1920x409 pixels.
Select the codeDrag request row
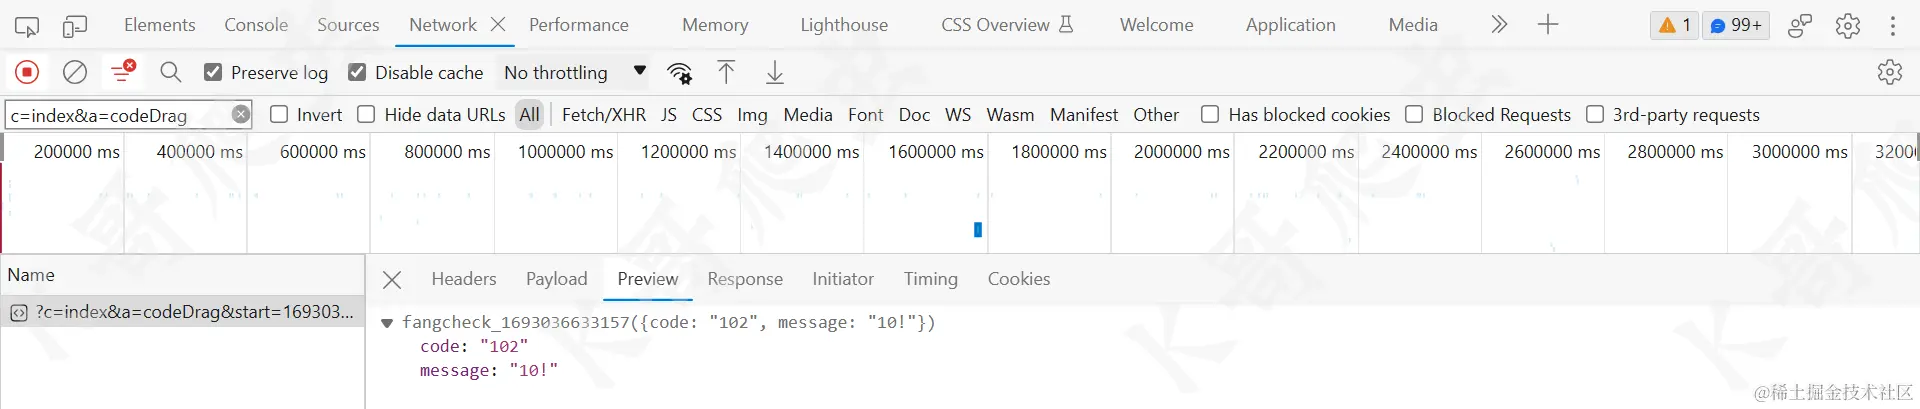click(182, 312)
